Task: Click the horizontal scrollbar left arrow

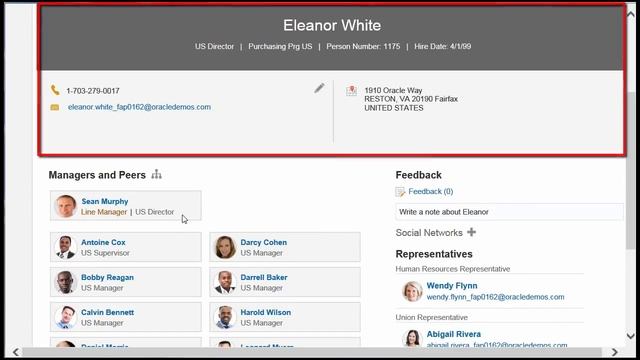Action: point(16,352)
